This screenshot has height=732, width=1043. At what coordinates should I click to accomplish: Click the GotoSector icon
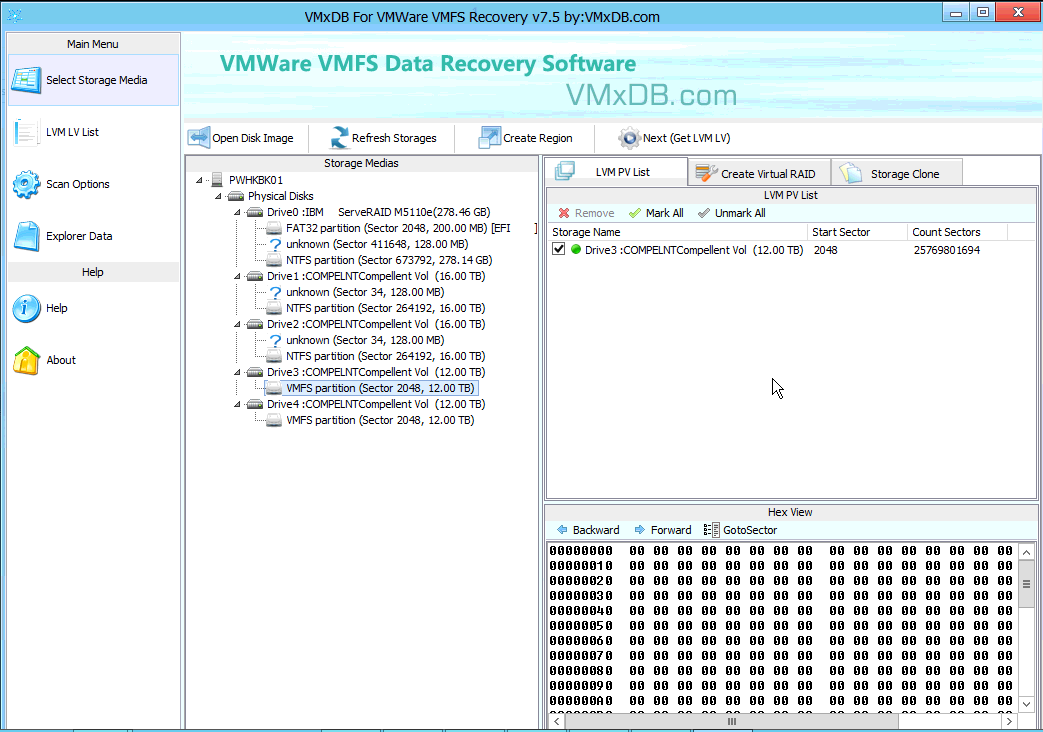pyautogui.click(x=711, y=530)
